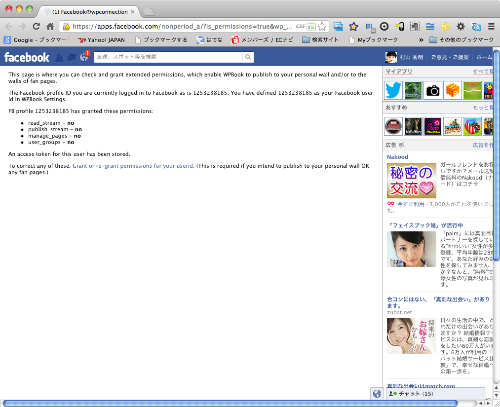Viewport: 500px width, 407px height.
Task: Go forward with the browser forward arrow
Action: click(x=22, y=26)
